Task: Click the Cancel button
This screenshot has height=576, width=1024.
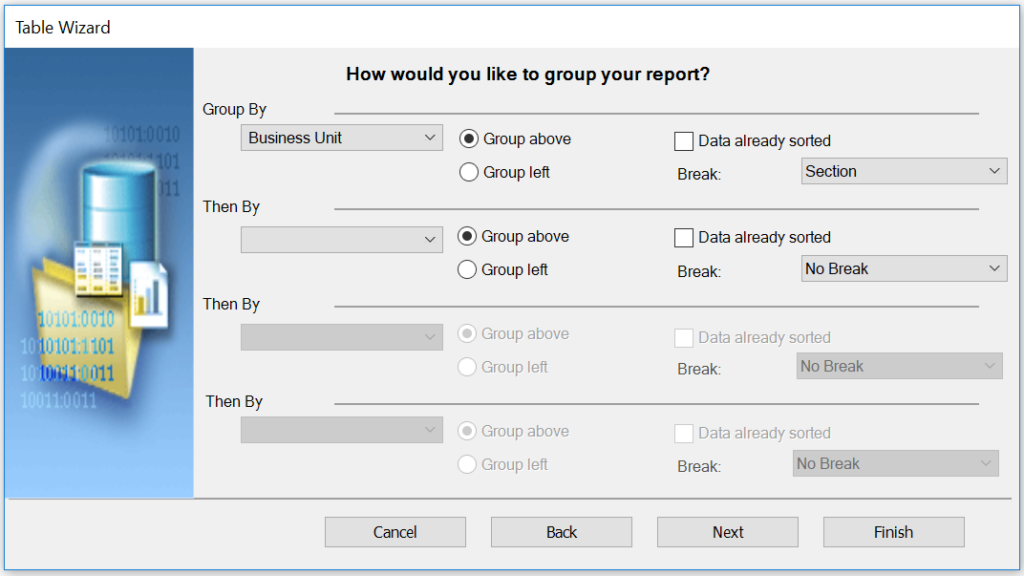Action: pyautogui.click(x=395, y=532)
